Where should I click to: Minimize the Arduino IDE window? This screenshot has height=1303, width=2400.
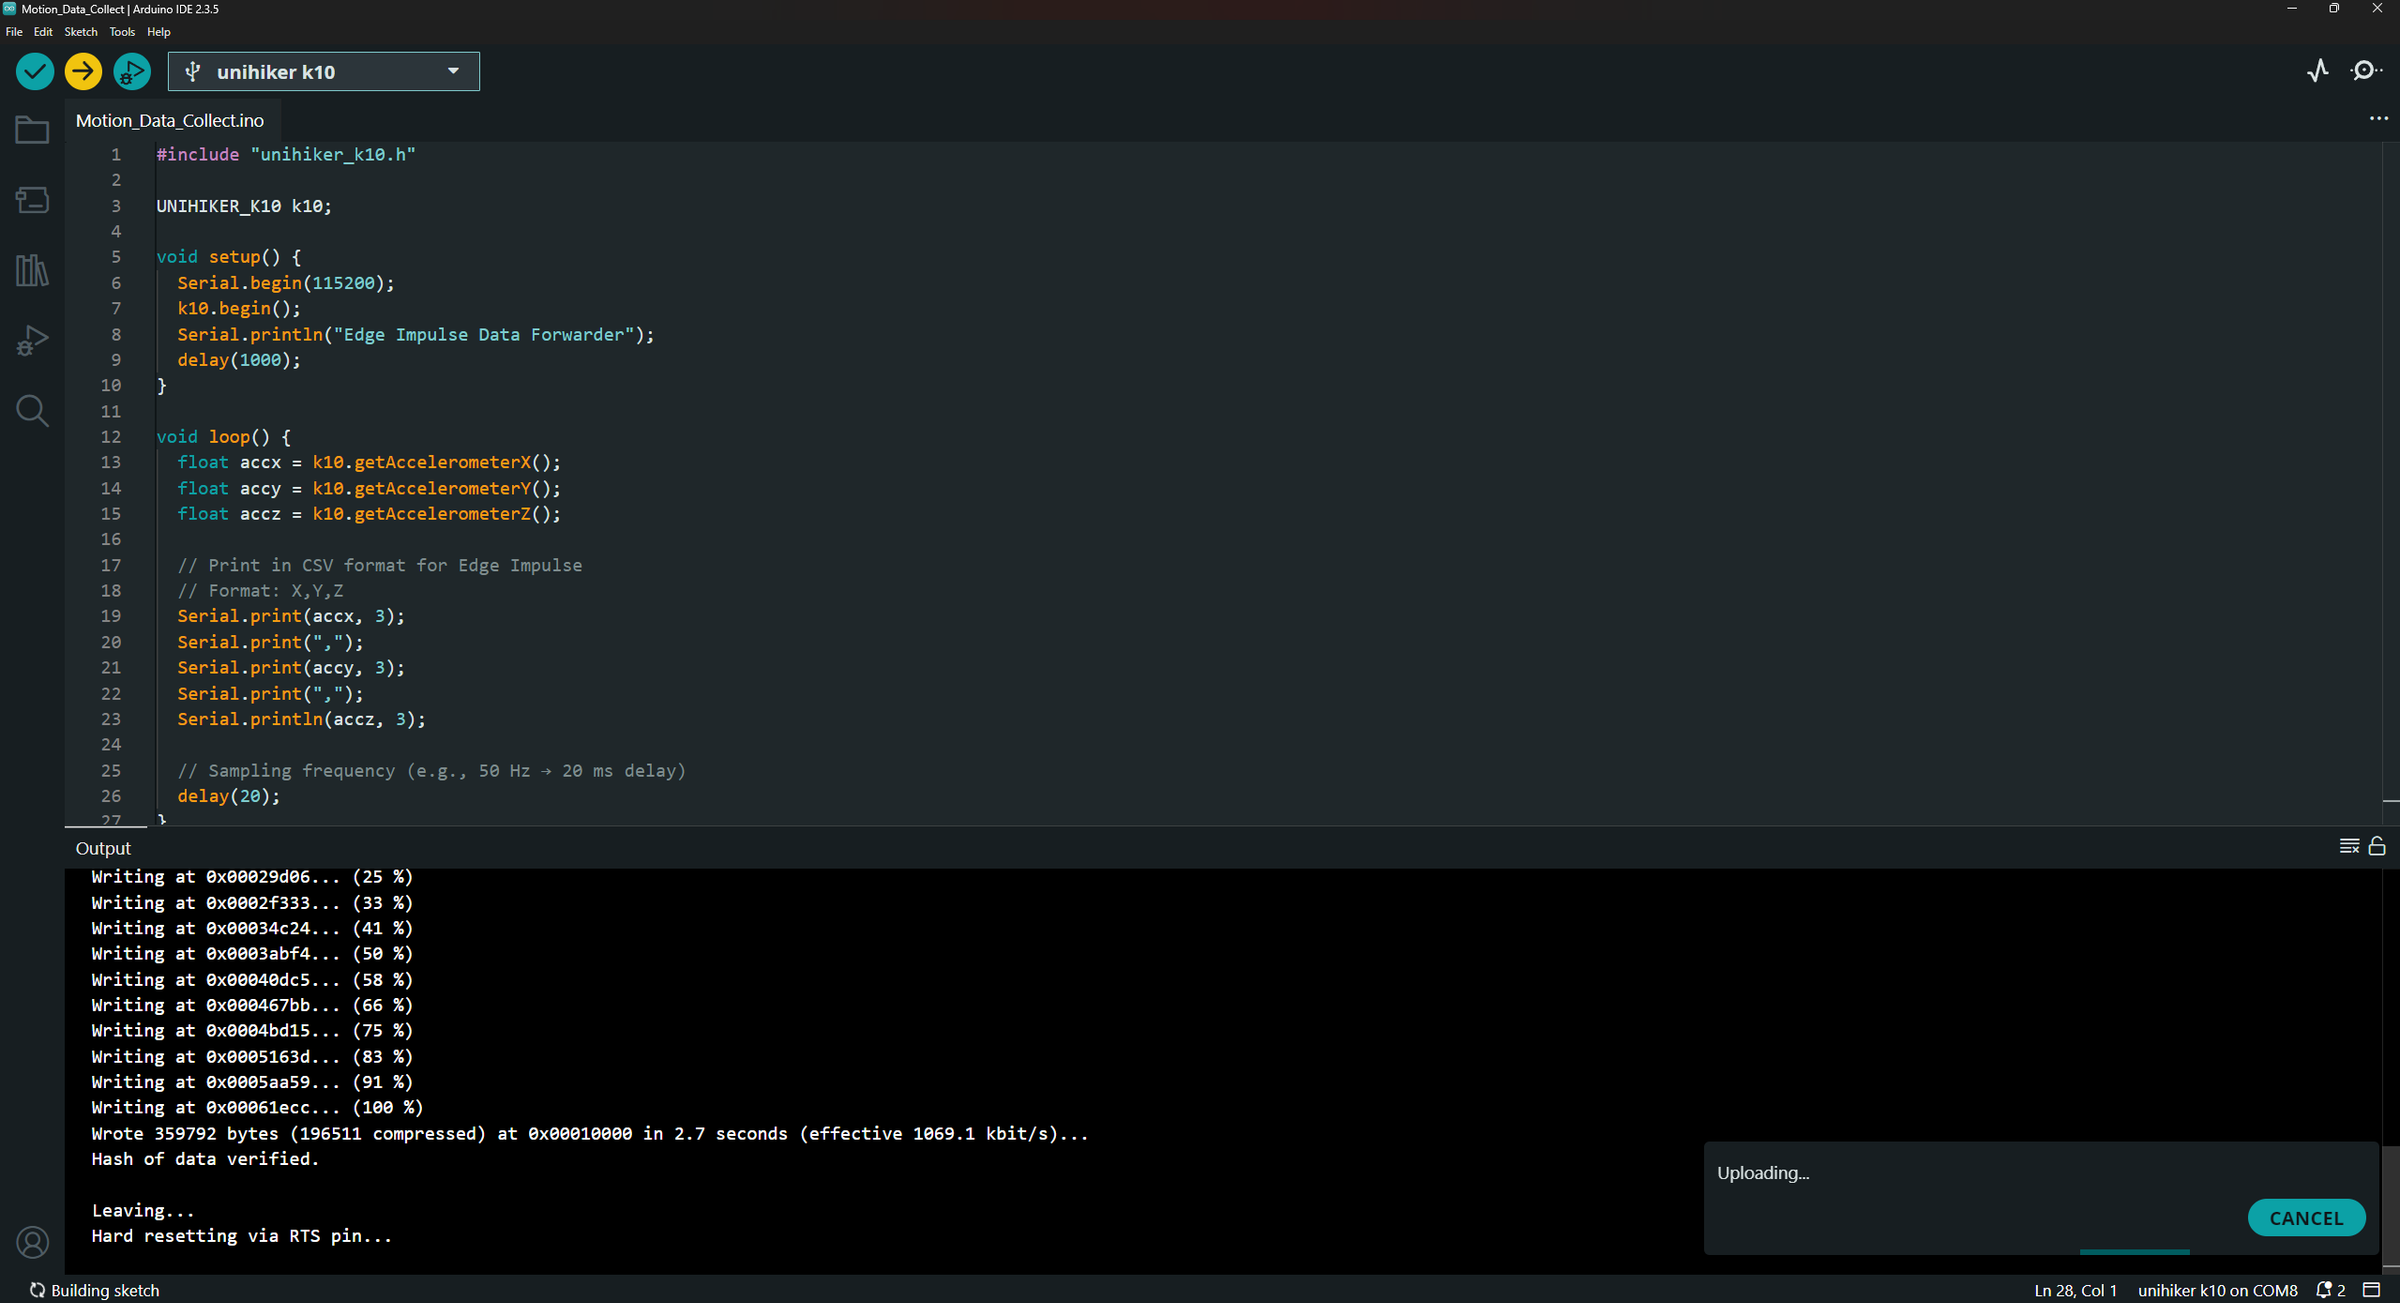pyautogui.click(x=2291, y=9)
